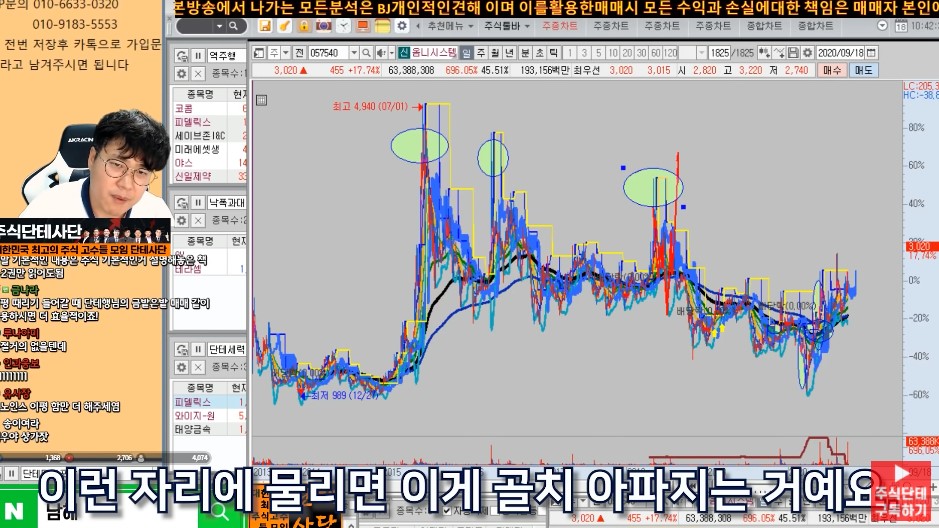Select 와이지-원 in the 단테세력 list
939x528 pixels.
click(x=194, y=415)
